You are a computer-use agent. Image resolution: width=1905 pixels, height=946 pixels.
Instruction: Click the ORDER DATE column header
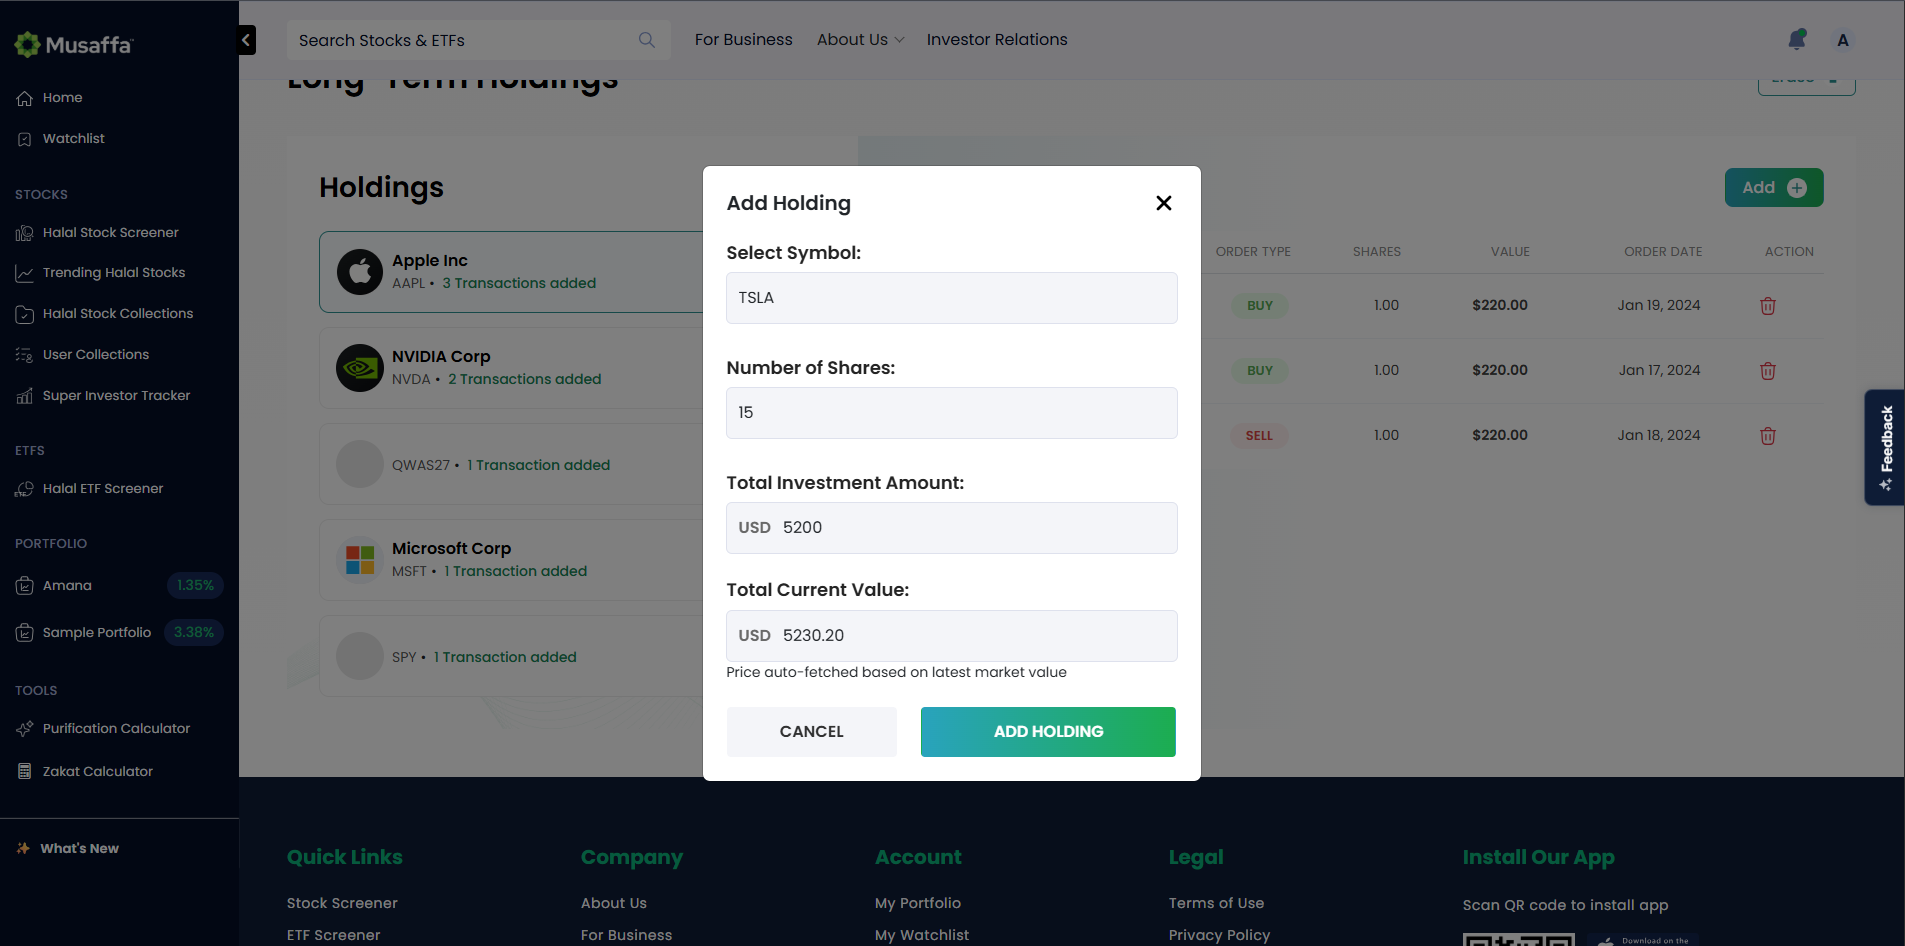coord(1663,252)
